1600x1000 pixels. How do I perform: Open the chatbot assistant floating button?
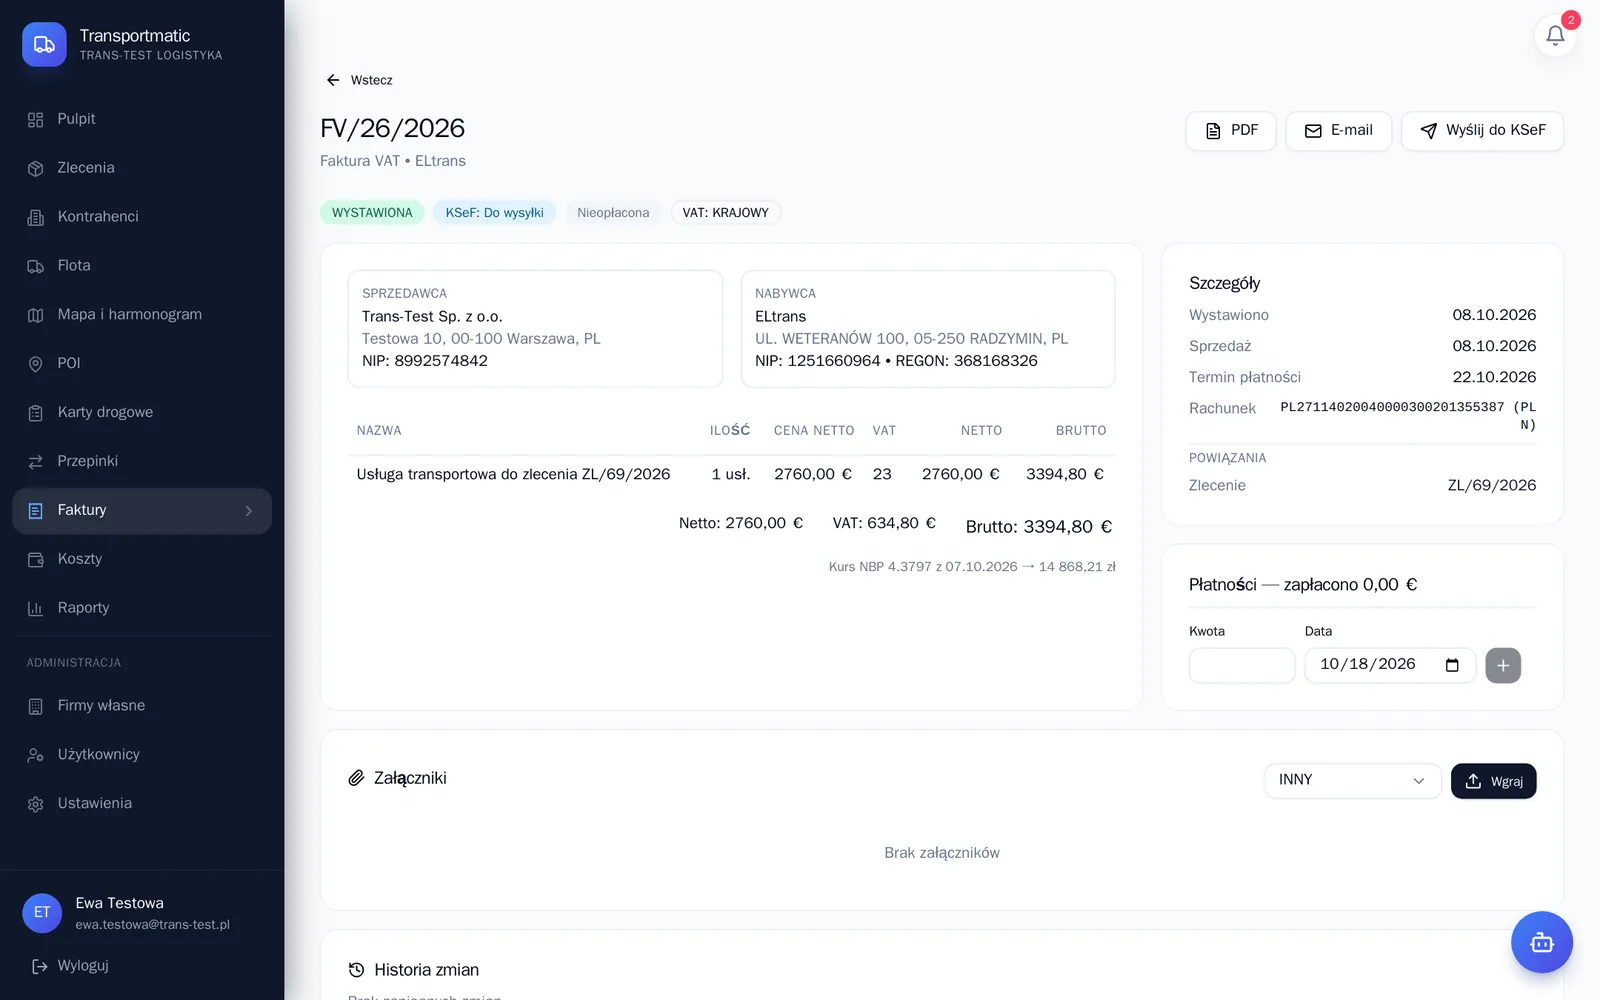click(x=1541, y=942)
